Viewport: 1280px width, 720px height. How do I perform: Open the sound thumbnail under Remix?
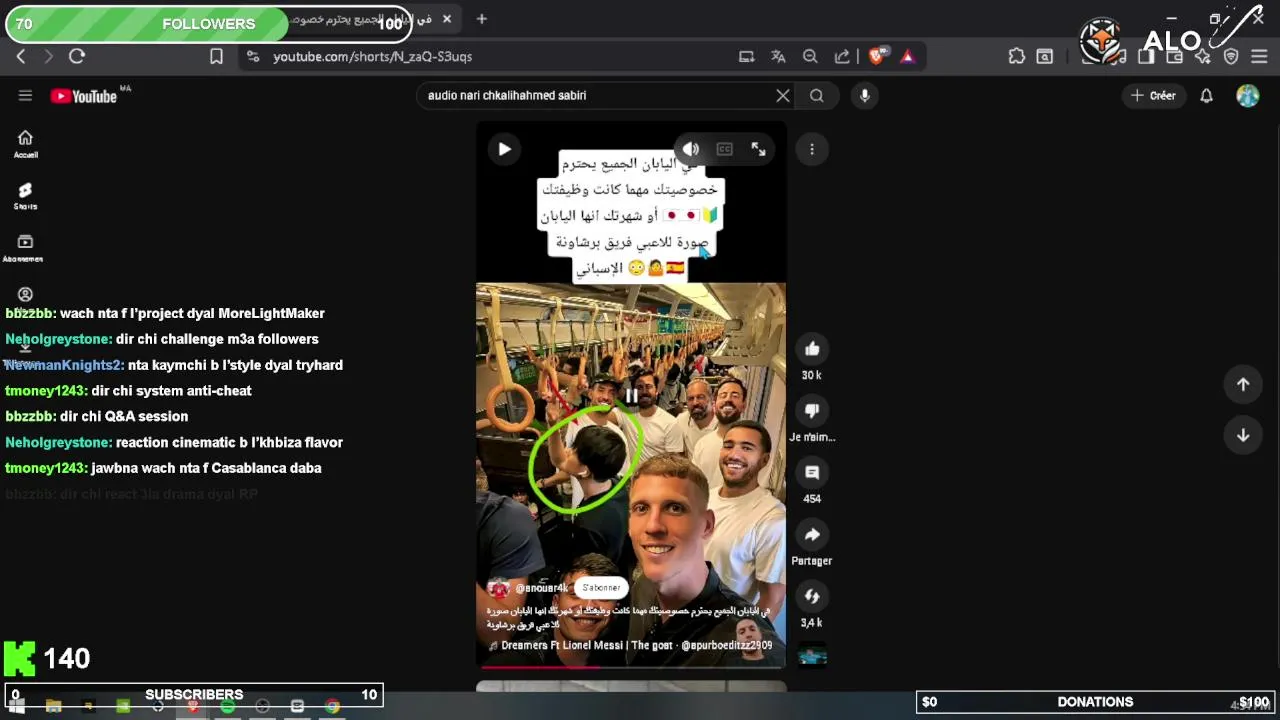click(x=812, y=655)
